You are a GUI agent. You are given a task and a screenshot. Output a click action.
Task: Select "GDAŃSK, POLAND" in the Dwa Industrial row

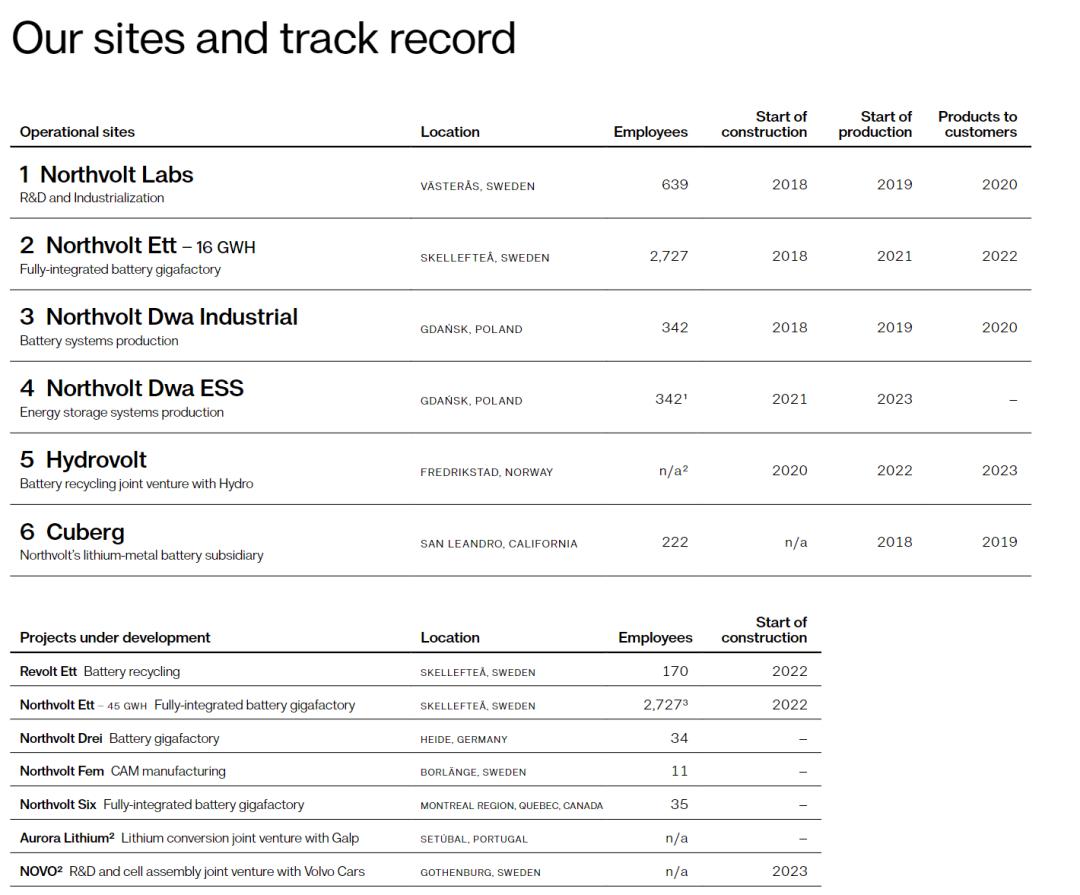[471, 329]
